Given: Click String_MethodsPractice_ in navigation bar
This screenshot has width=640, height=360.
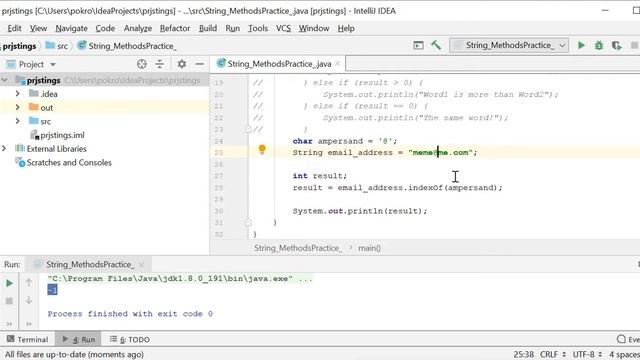Looking at the screenshot, I should coord(127,46).
